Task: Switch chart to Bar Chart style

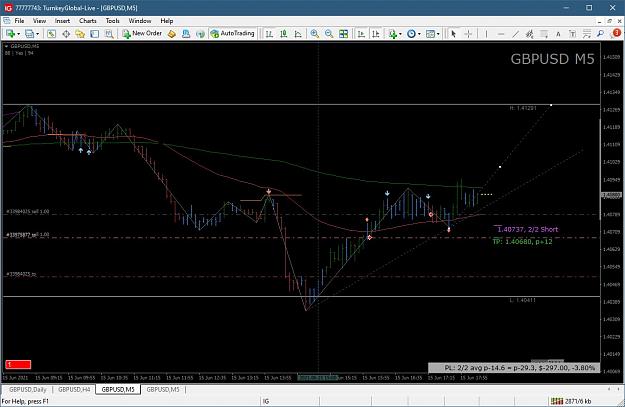Action: tap(269, 34)
